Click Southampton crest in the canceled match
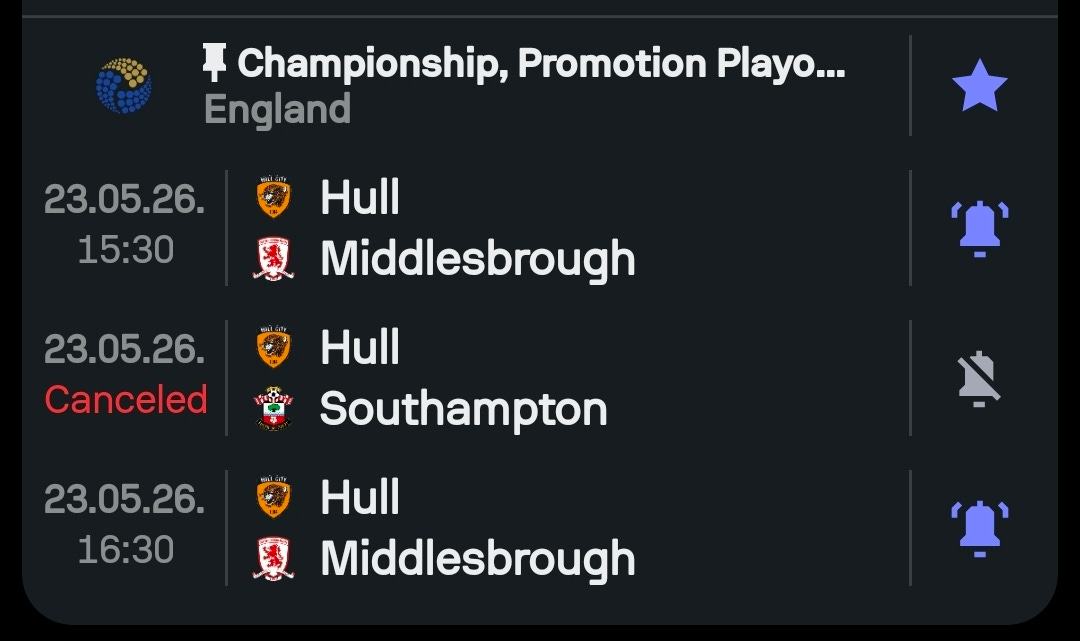Image resolution: width=1080 pixels, height=641 pixels. tap(273, 408)
